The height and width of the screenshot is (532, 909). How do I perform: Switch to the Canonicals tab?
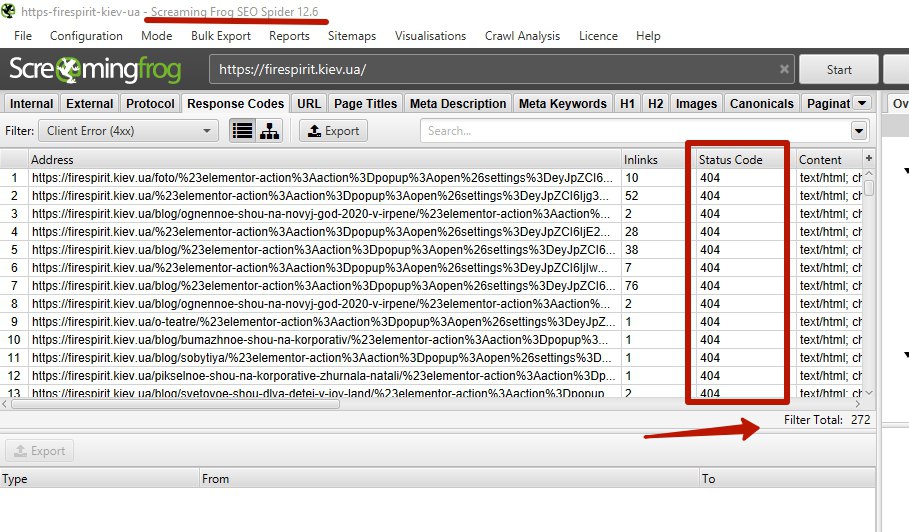(762, 104)
